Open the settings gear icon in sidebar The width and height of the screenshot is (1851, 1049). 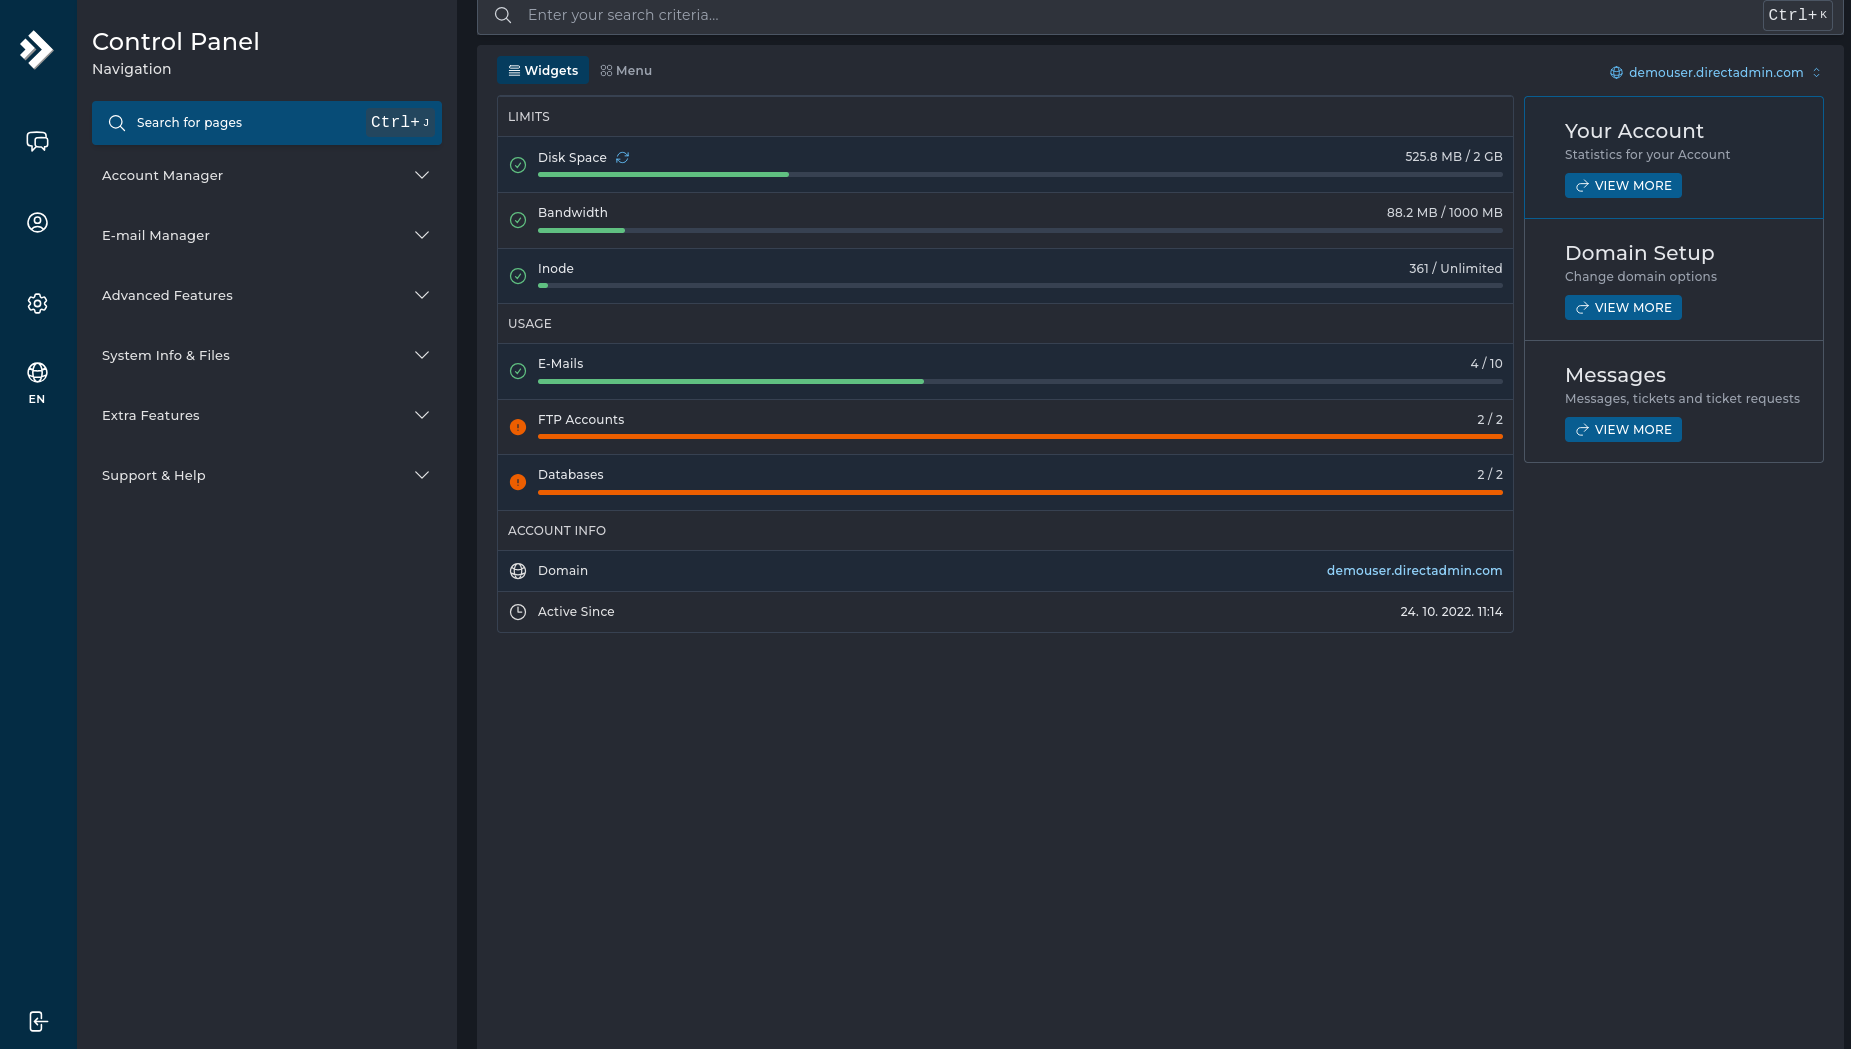click(37, 303)
